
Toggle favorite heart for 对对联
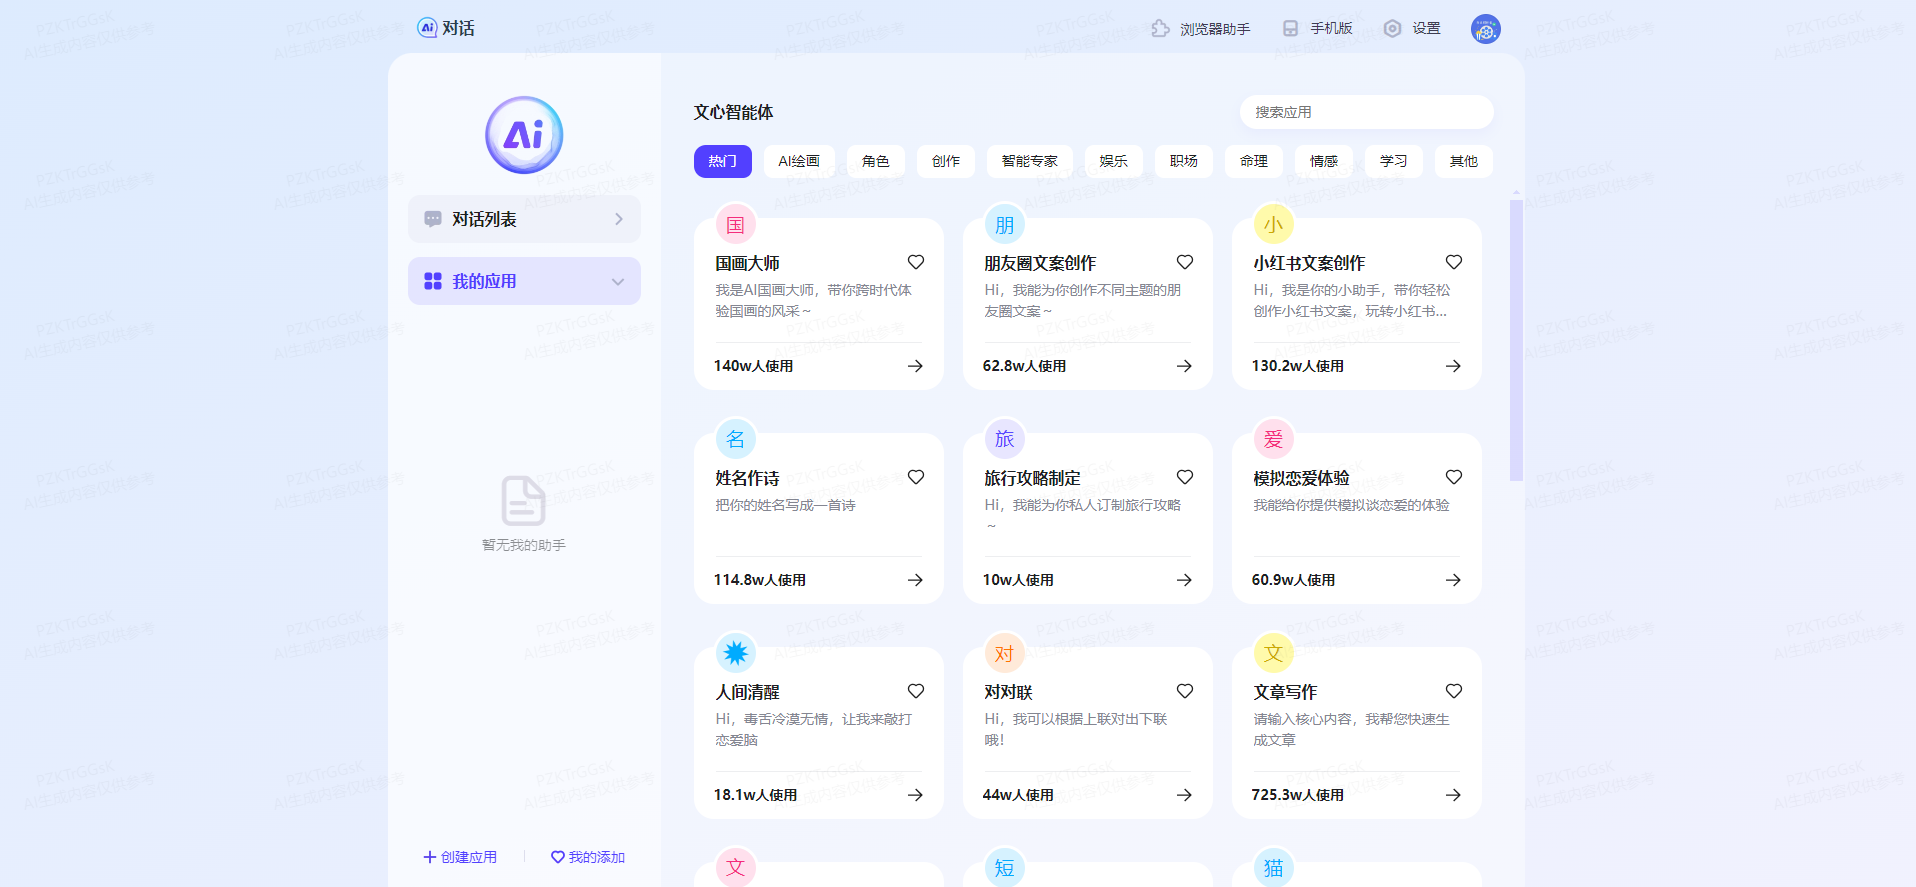click(1185, 691)
